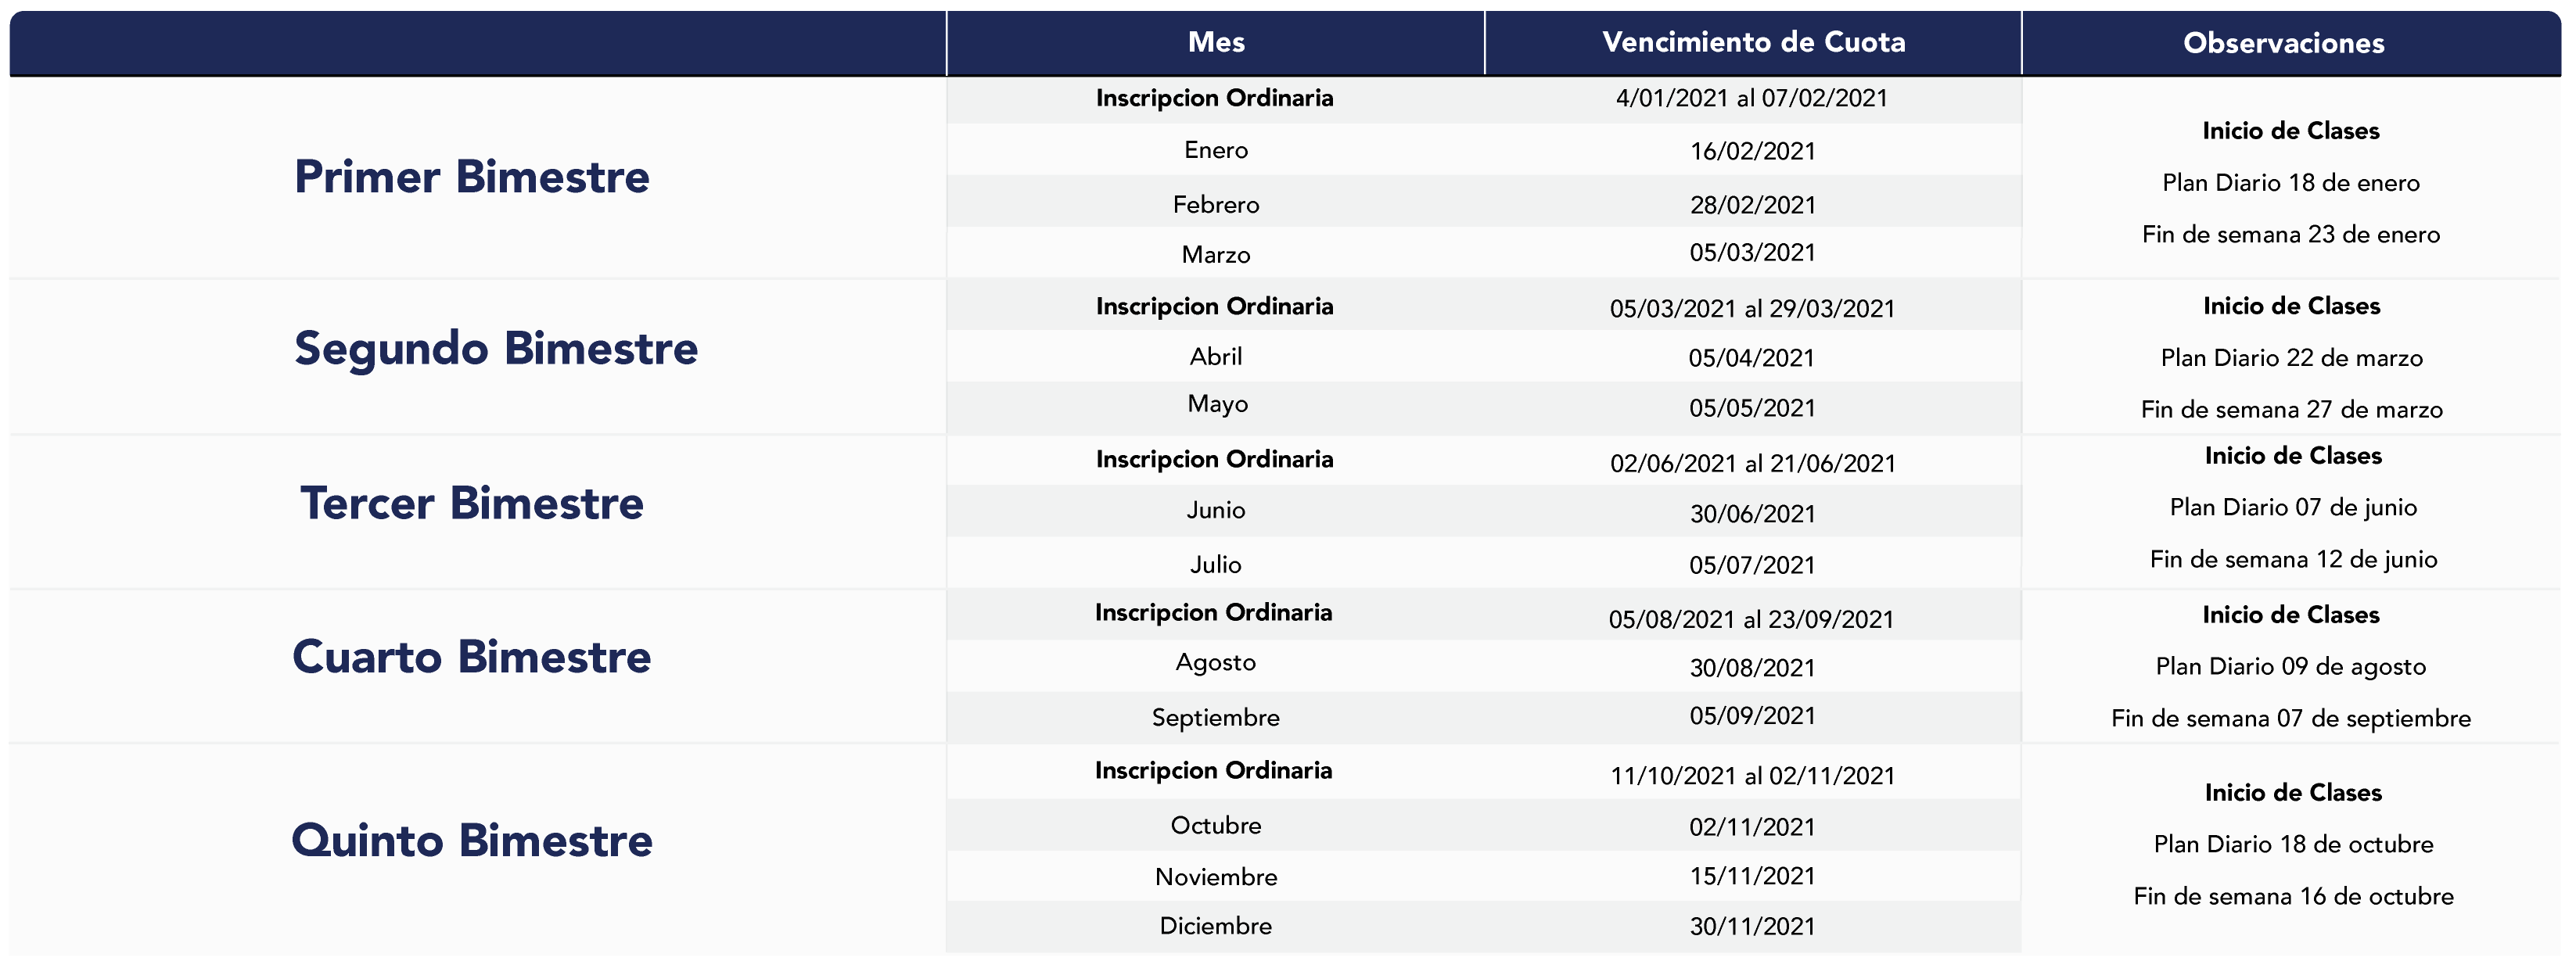
Task: Click Plan Diario 09 de agosto text
Action: 2291,667
